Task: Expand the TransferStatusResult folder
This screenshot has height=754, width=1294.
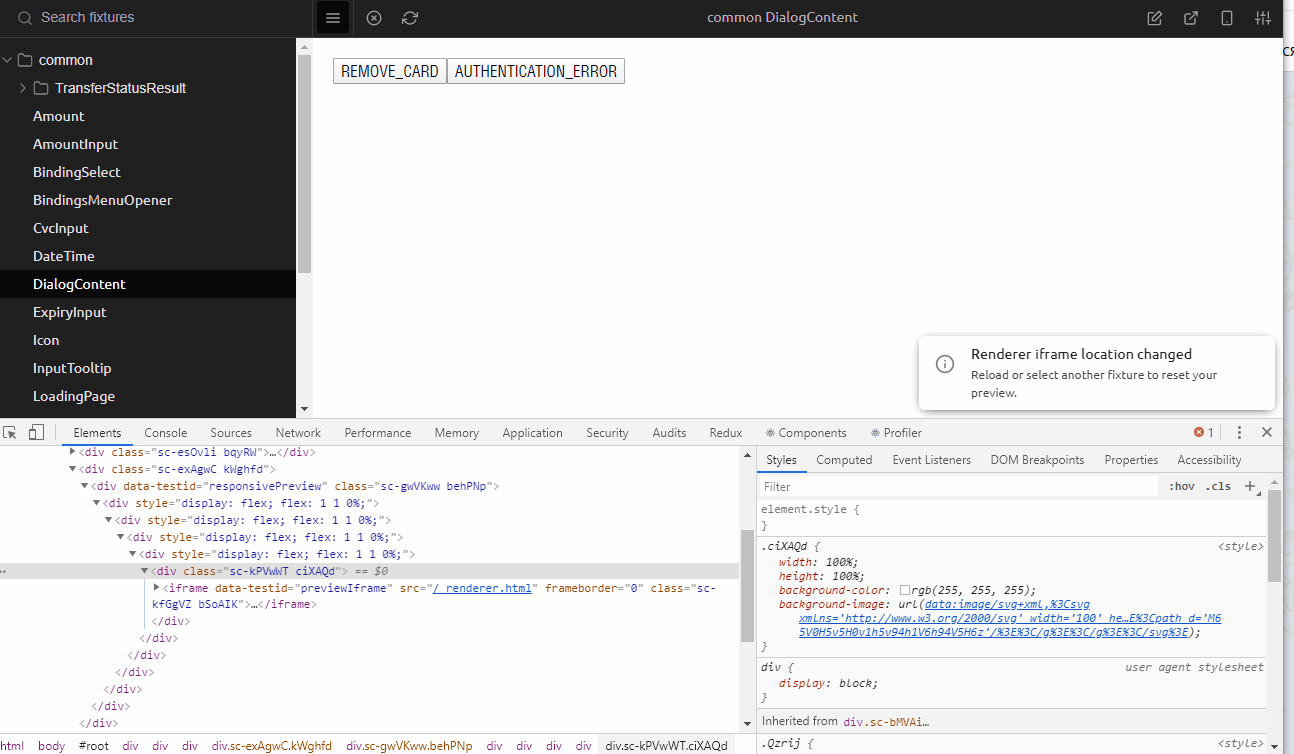Action: pos(21,88)
